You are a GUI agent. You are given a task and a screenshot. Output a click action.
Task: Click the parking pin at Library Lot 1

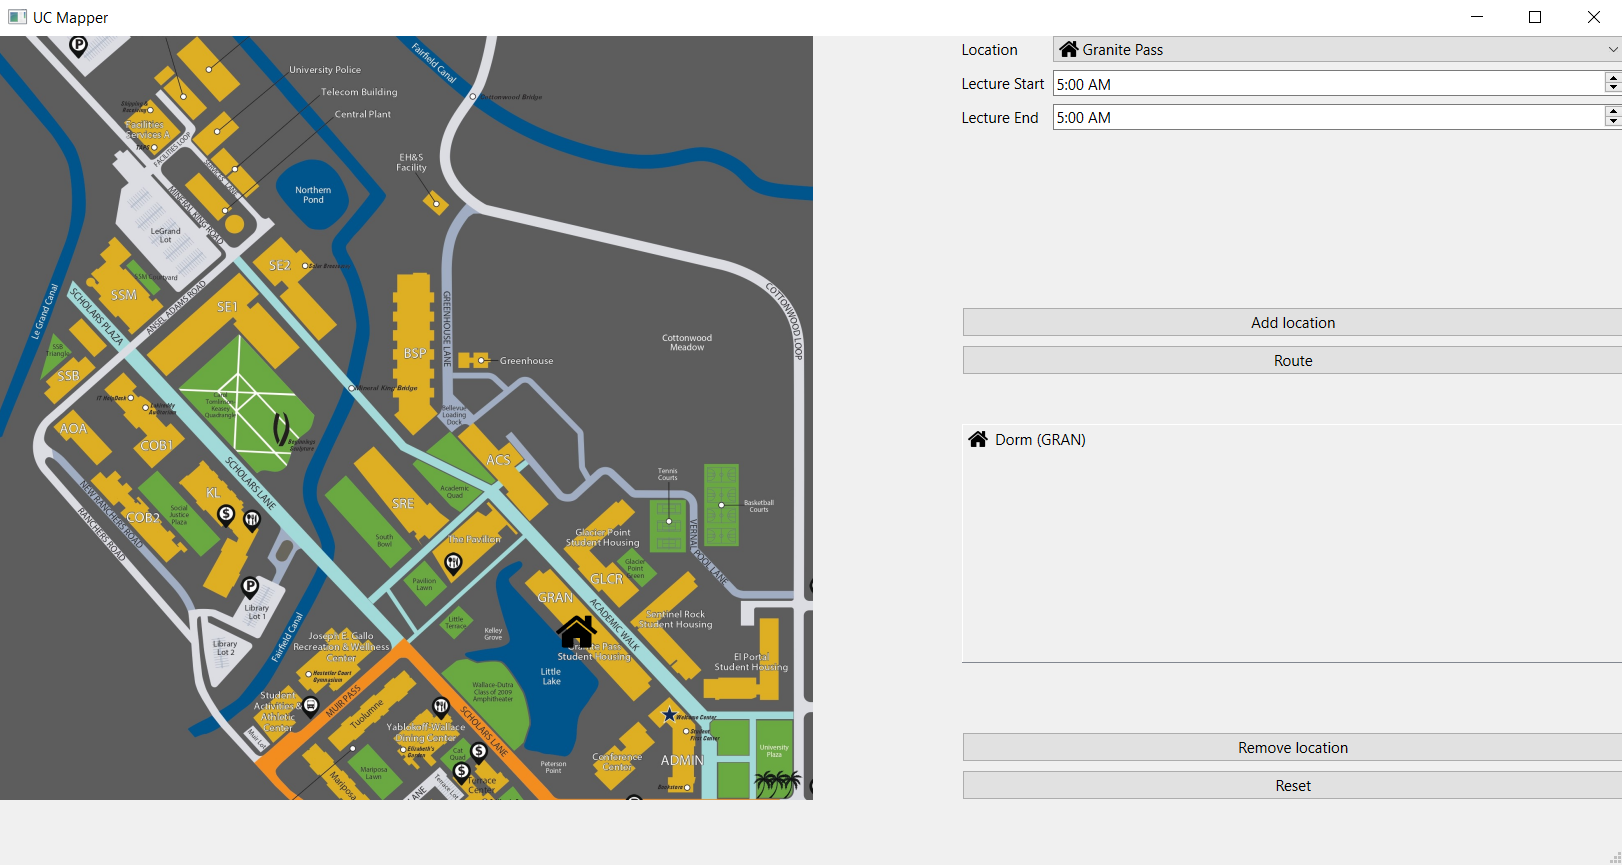pyautogui.click(x=250, y=587)
